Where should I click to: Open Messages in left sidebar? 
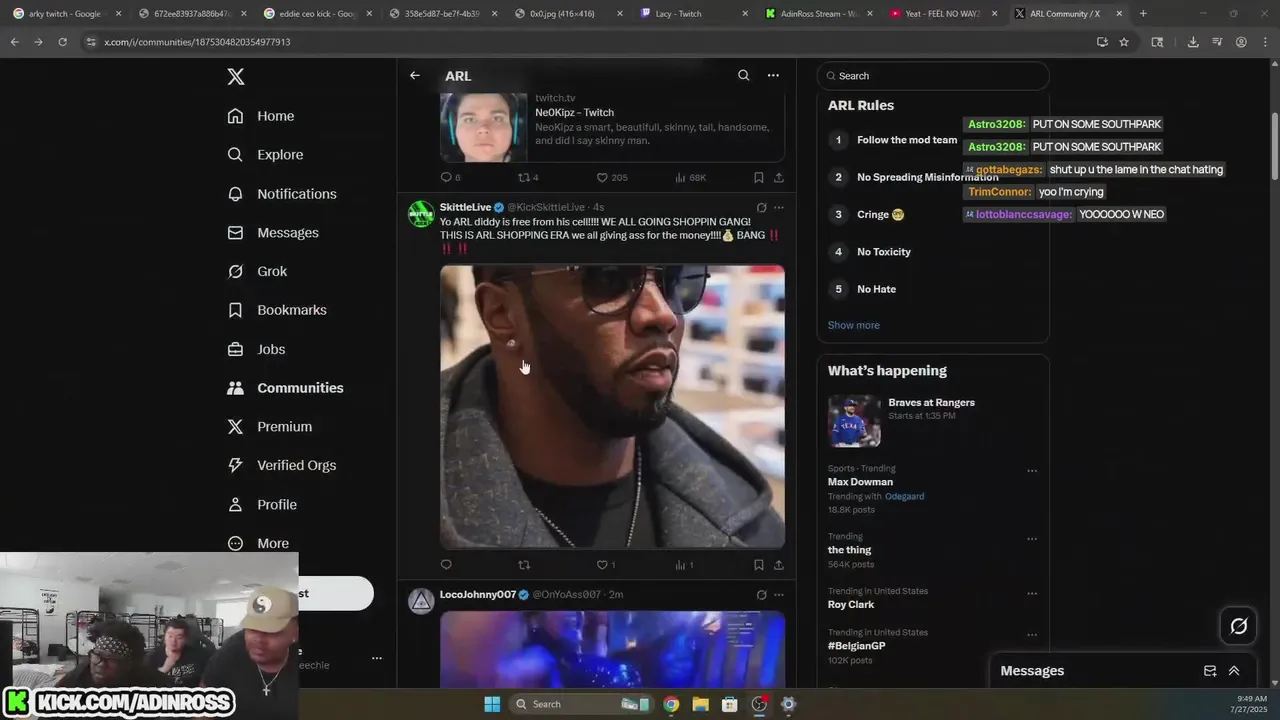pos(273,233)
